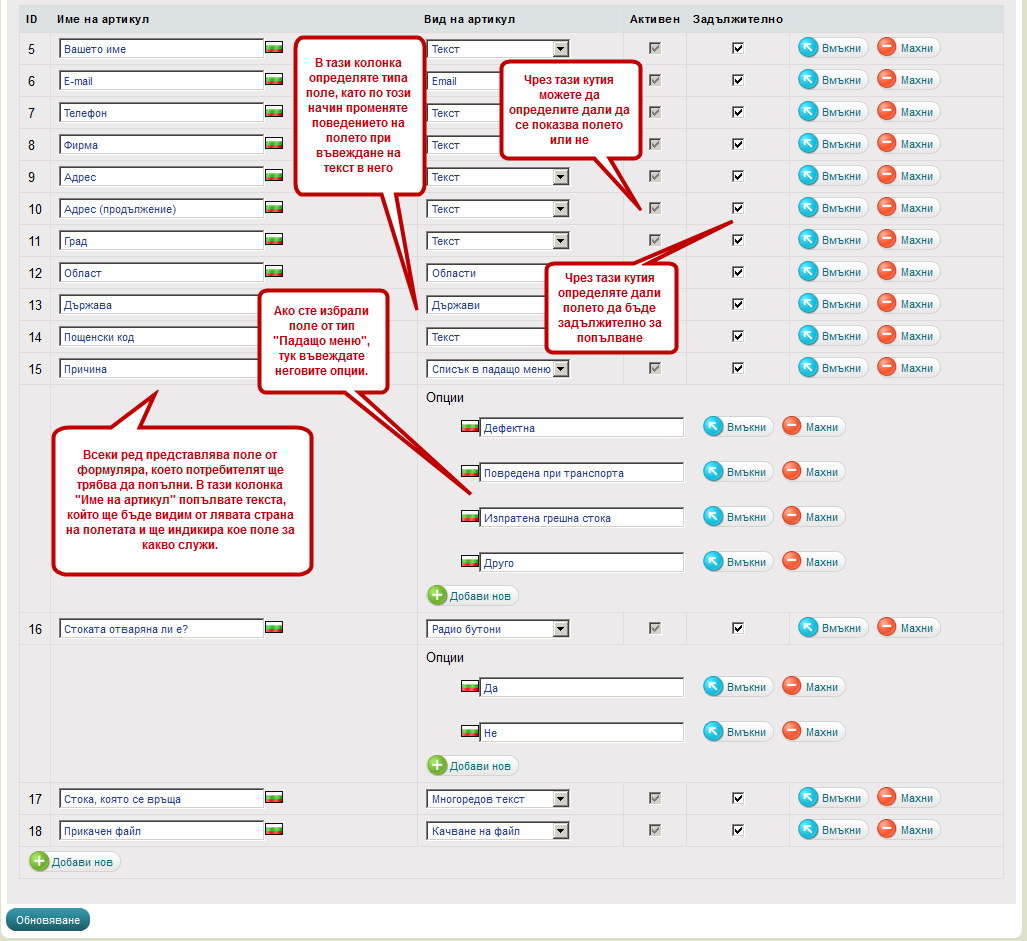1027x941 pixels.
Task: Click the flag icon beside the Телефон field
Action: (x=273, y=111)
